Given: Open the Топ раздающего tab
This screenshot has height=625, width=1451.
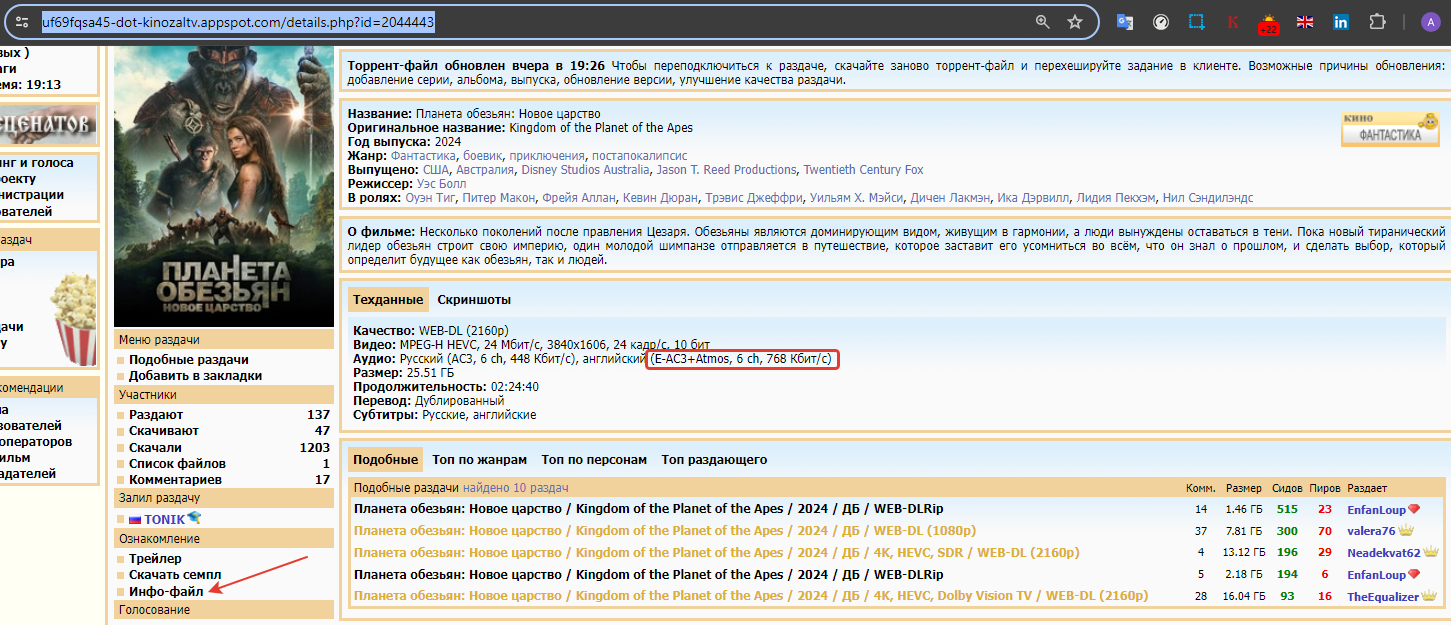Looking at the screenshot, I should [714, 460].
